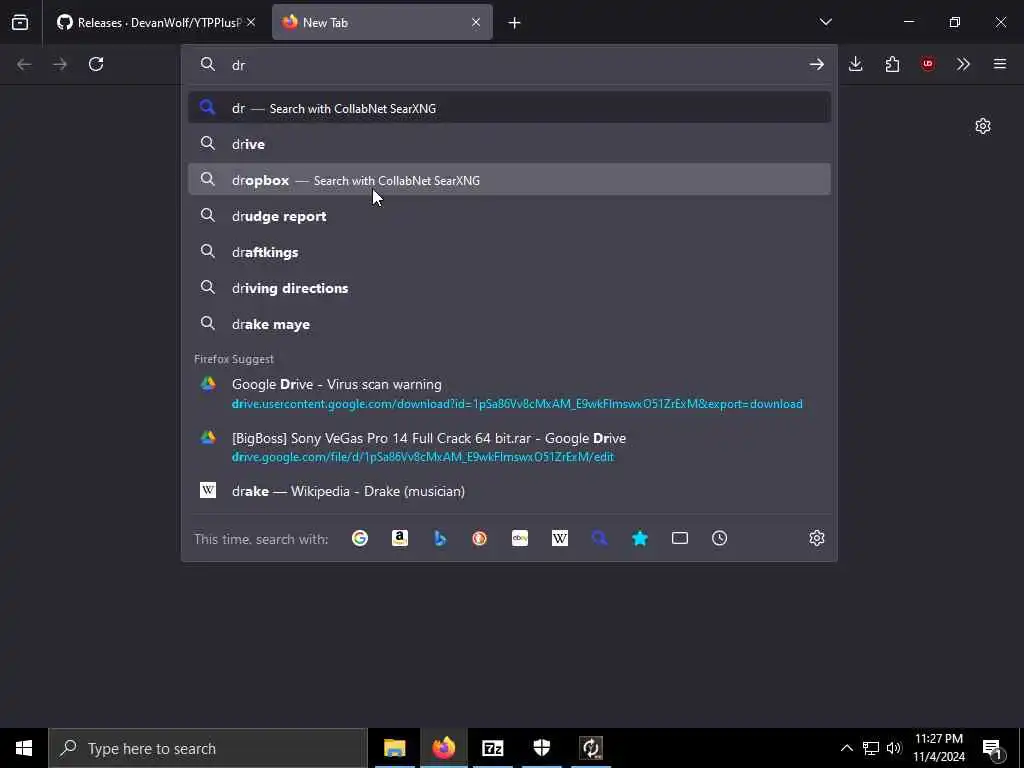Open new tab page personalize gear
The width and height of the screenshot is (1024, 768).
tap(983, 126)
